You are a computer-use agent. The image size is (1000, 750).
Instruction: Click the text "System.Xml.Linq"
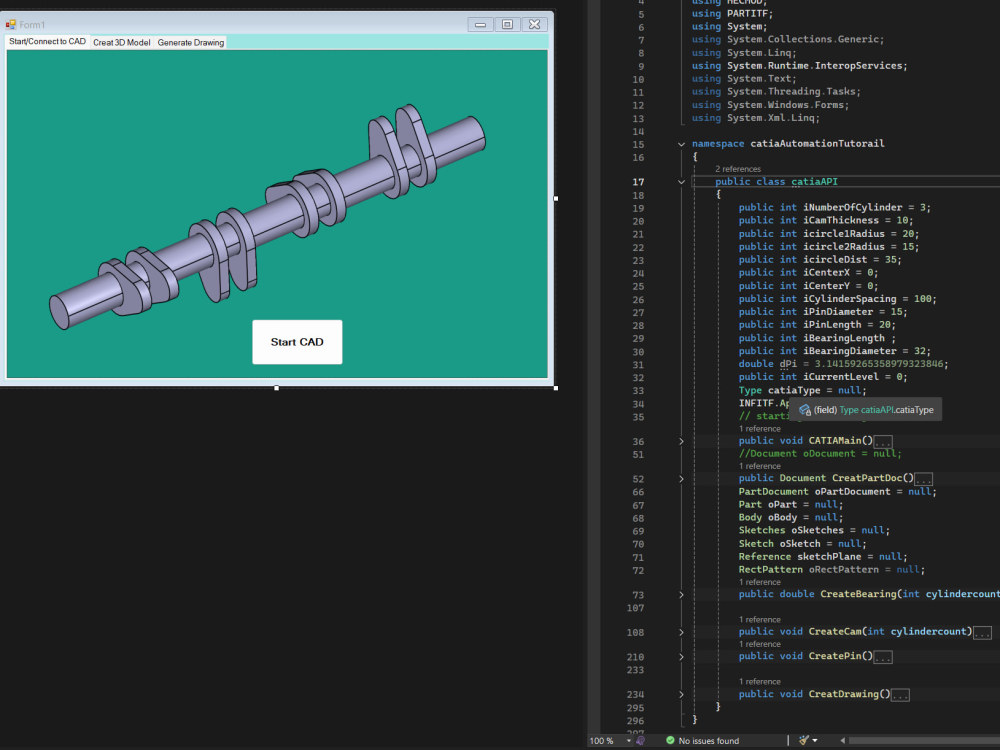tap(771, 118)
